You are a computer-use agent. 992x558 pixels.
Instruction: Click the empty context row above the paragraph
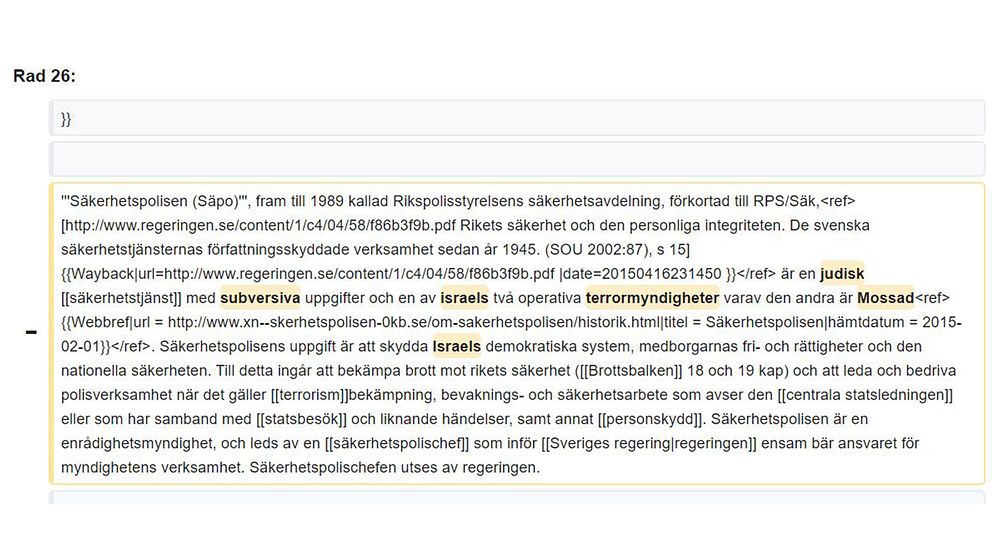[516, 159]
